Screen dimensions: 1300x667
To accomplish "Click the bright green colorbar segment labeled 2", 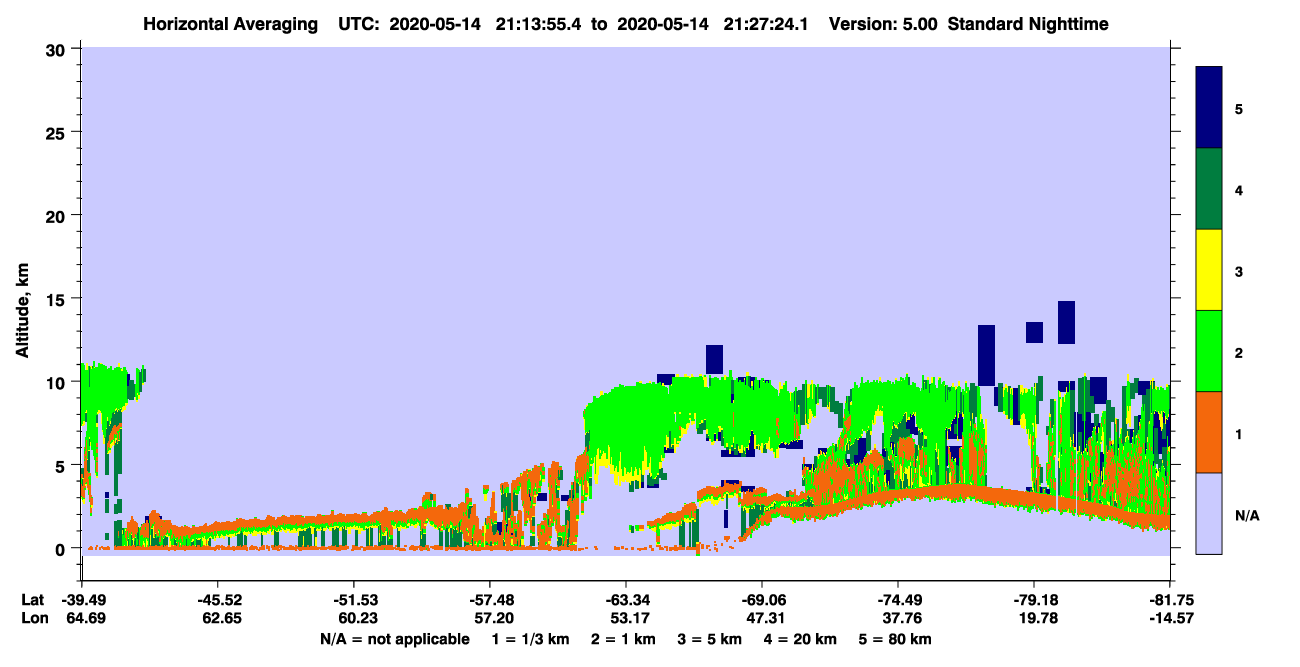I will [x=1209, y=351].
